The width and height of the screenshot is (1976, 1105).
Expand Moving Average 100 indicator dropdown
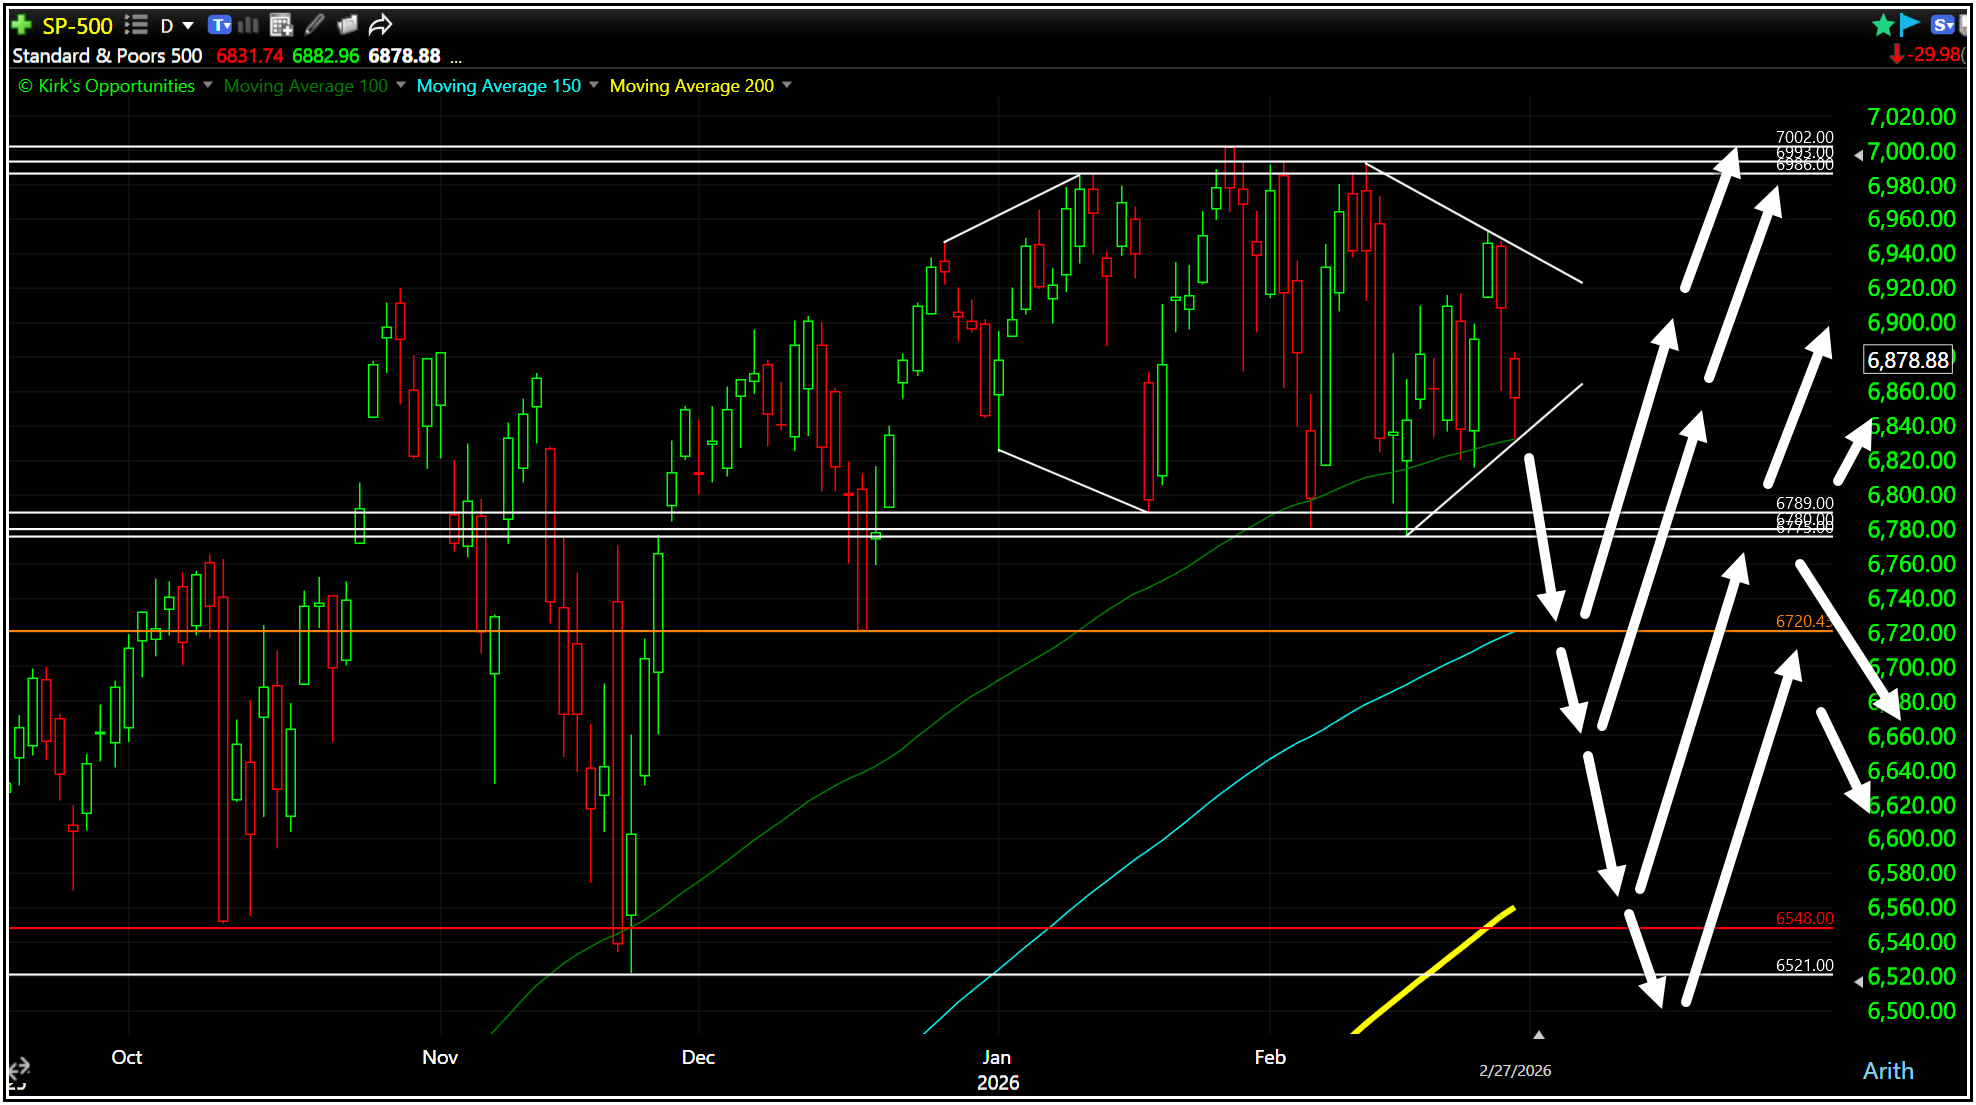coord(401,85)
